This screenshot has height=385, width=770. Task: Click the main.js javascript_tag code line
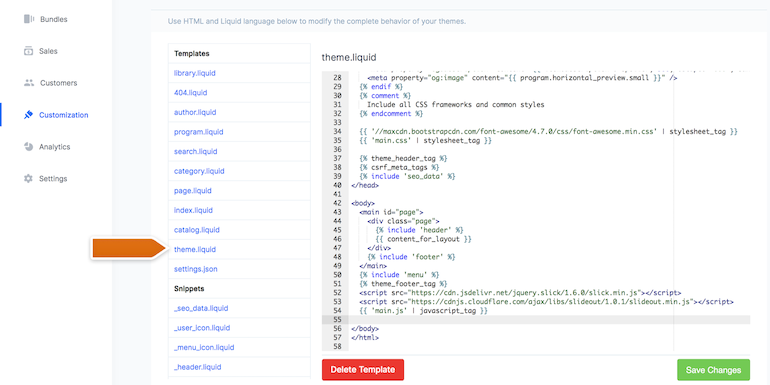coord(424,311)
